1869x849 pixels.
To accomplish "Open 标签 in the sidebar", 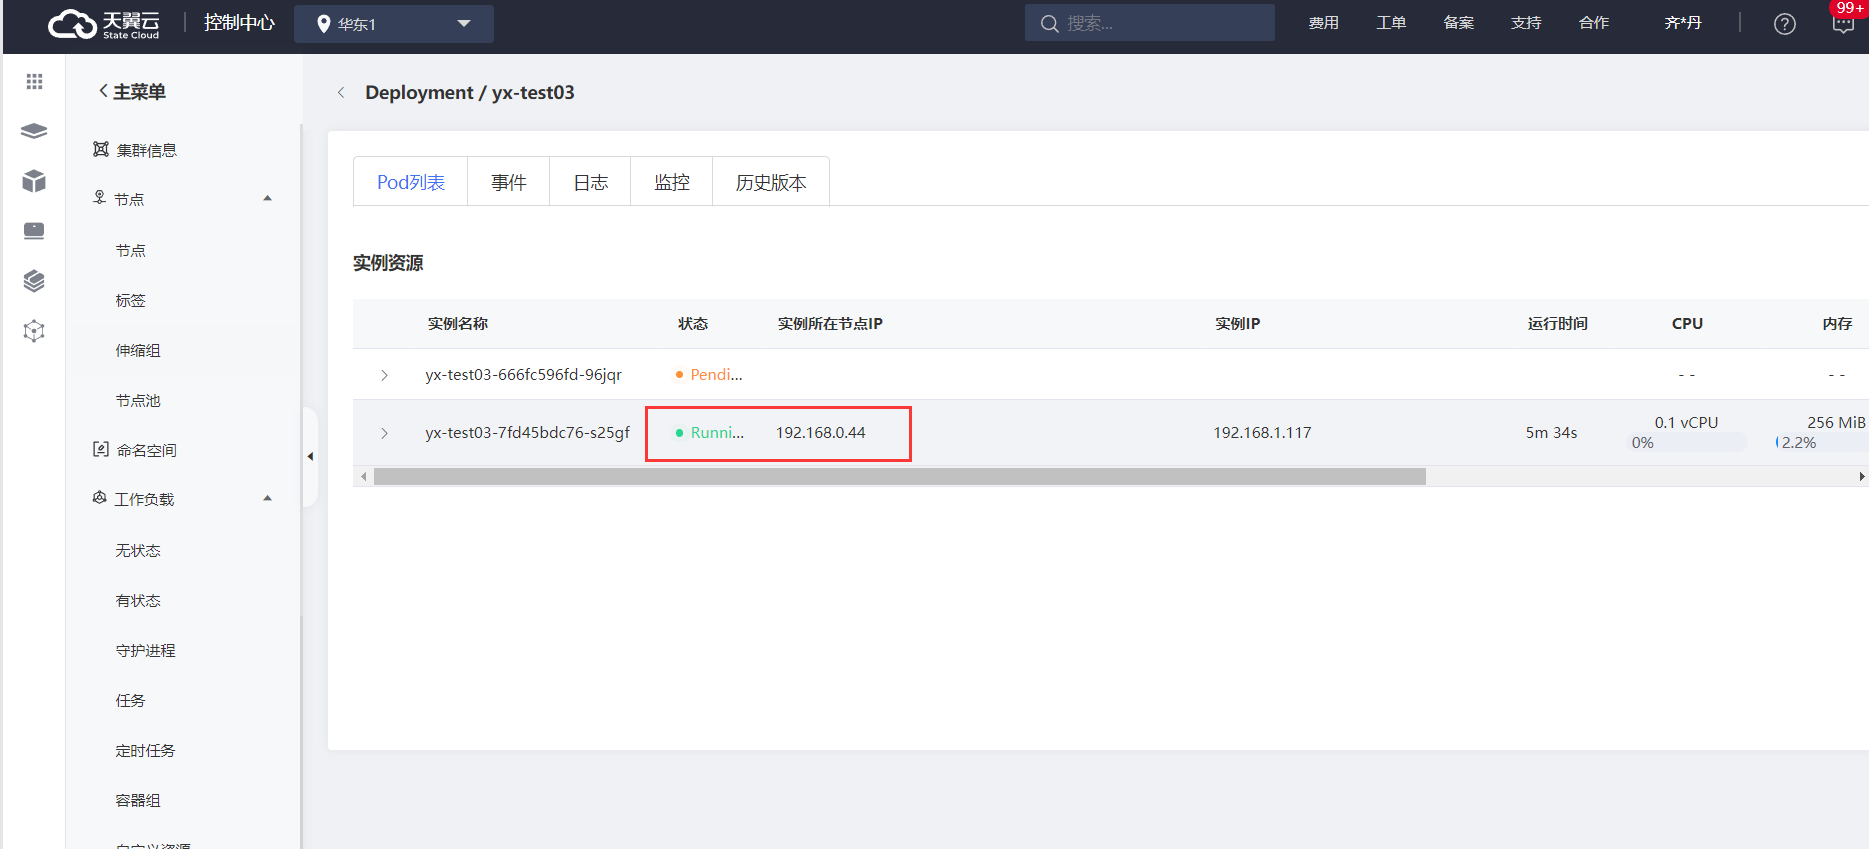I will pyautogui.click(x=131, y=300).
